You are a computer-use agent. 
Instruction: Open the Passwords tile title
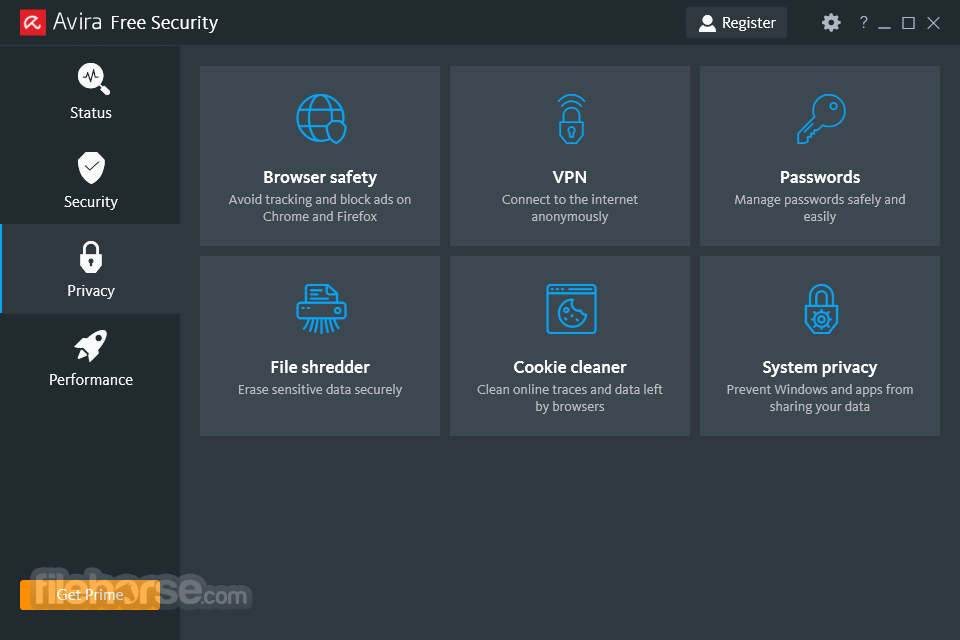(x=820, y=177)
